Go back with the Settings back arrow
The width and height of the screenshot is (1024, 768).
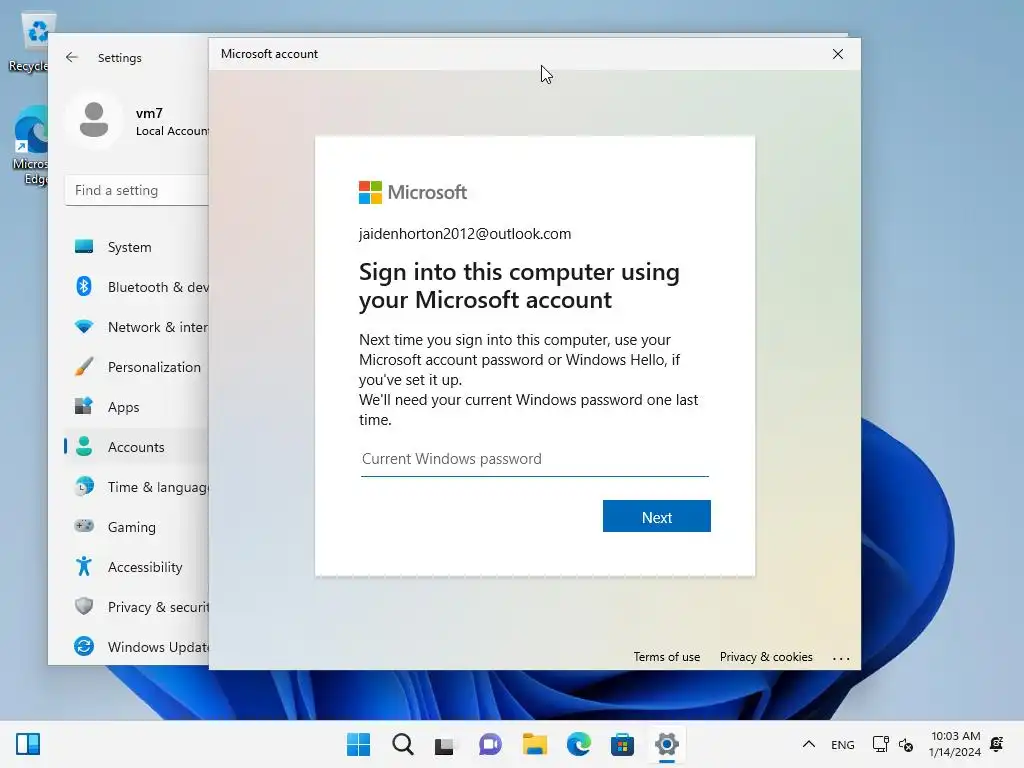click(x=72, y=57)
